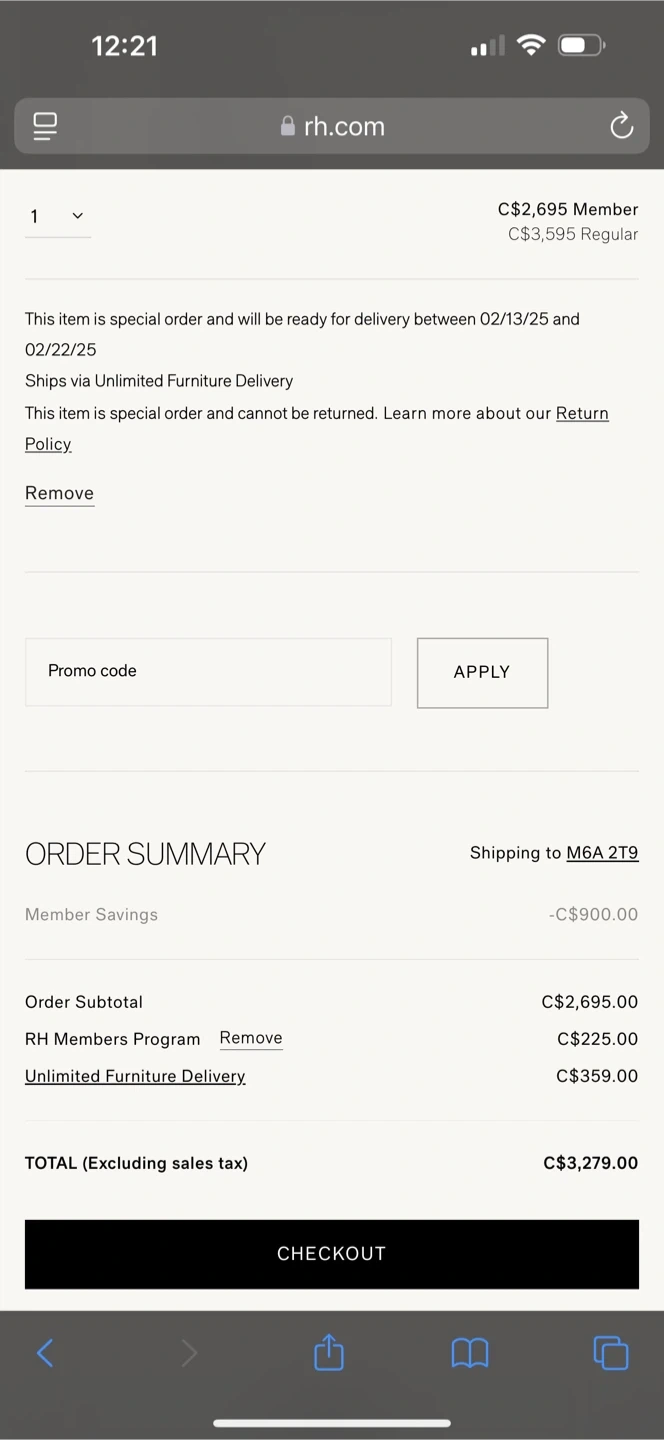Remove the RH Members Program
The height and width of the screenshot is (1440, 664).
coord(251,1038)
